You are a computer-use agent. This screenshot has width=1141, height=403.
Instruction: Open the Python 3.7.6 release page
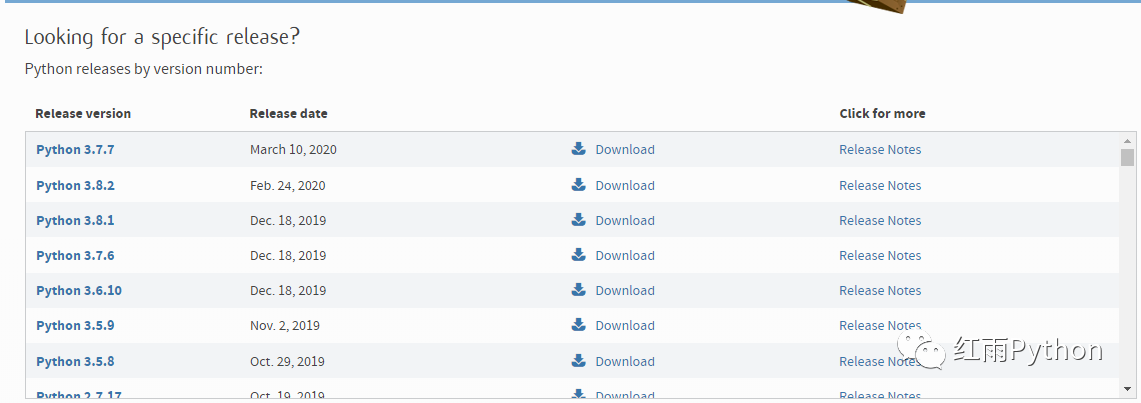(x=75, y=255)
